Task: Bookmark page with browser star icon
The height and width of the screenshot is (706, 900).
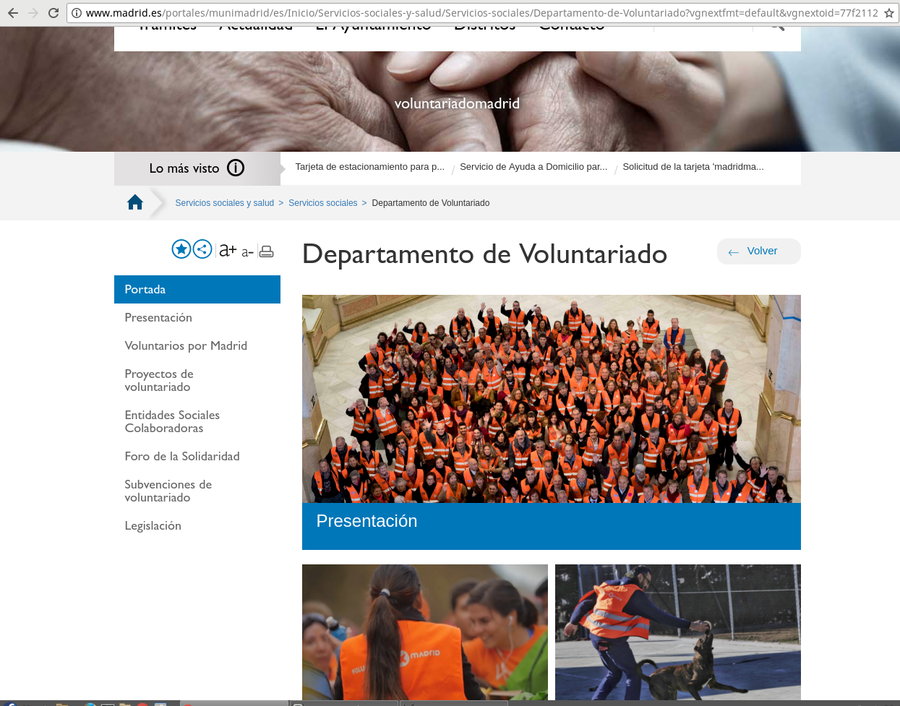Action: [x=889, y=13]
